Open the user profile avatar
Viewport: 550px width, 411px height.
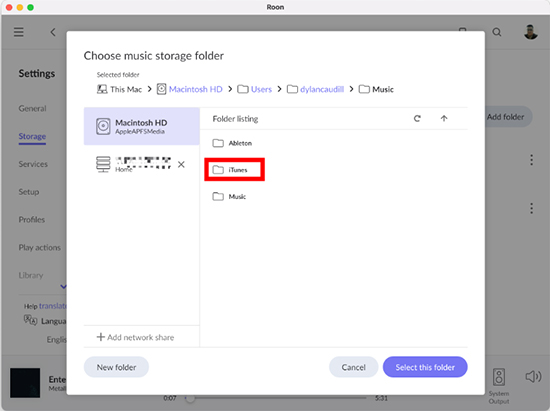[x=530, y=32]
